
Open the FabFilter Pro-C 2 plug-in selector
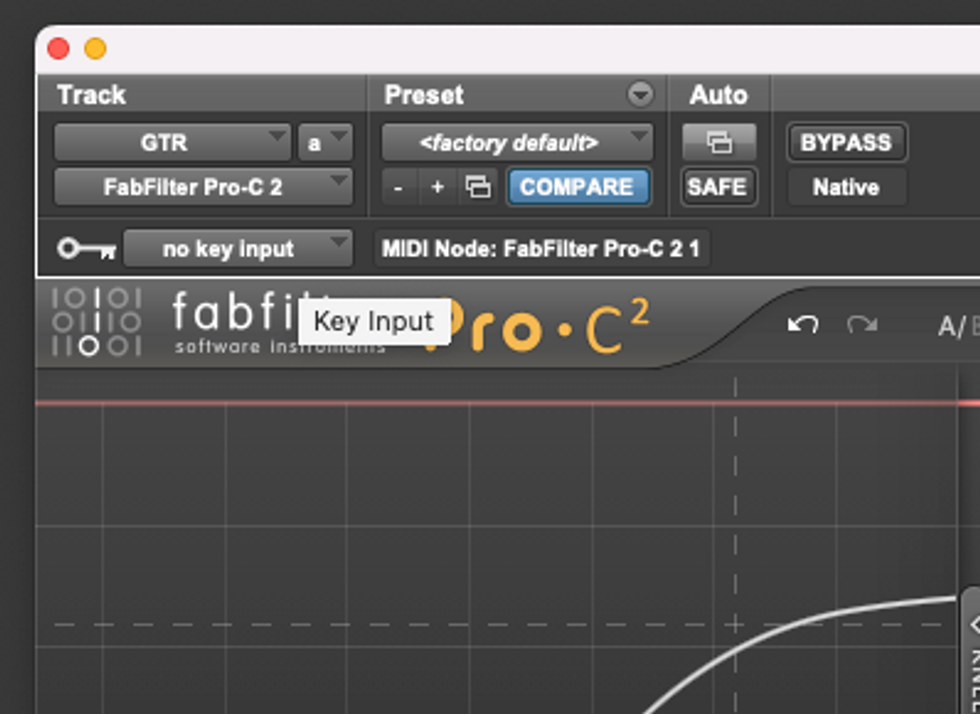(x=203, y=187)
